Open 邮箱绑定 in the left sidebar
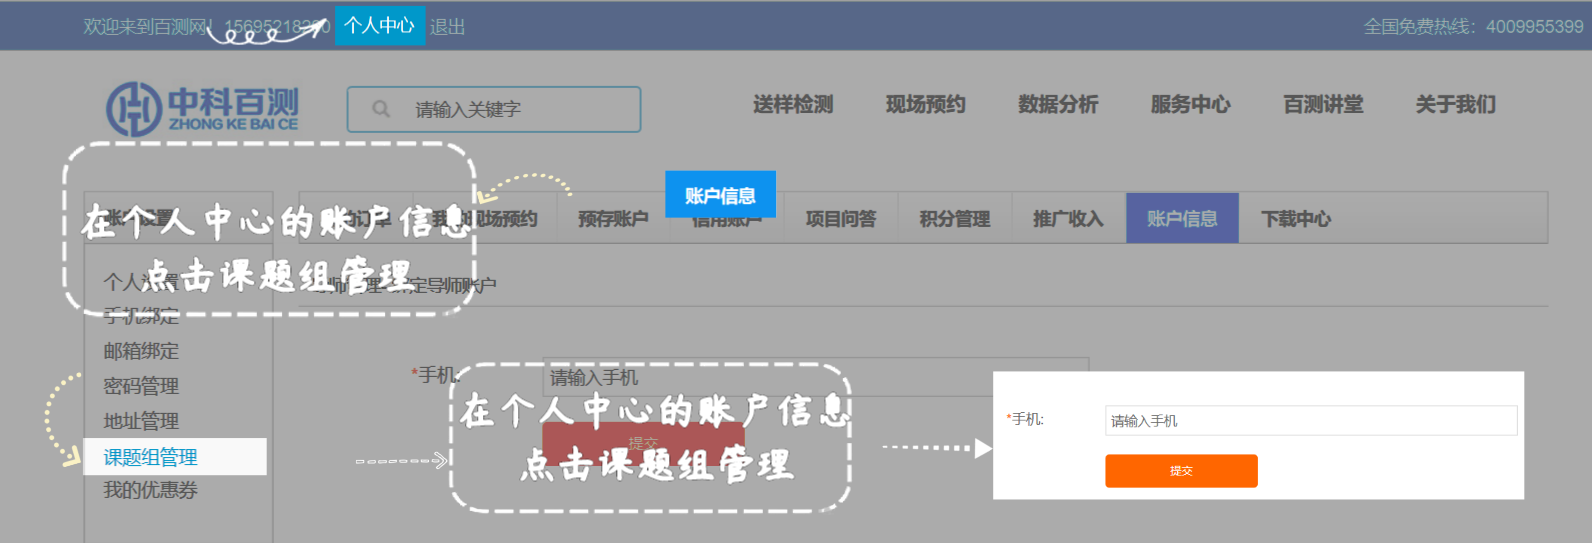The width and height of the screenshot is (1592, 543). pyautogui.click(x=141, y=351)
